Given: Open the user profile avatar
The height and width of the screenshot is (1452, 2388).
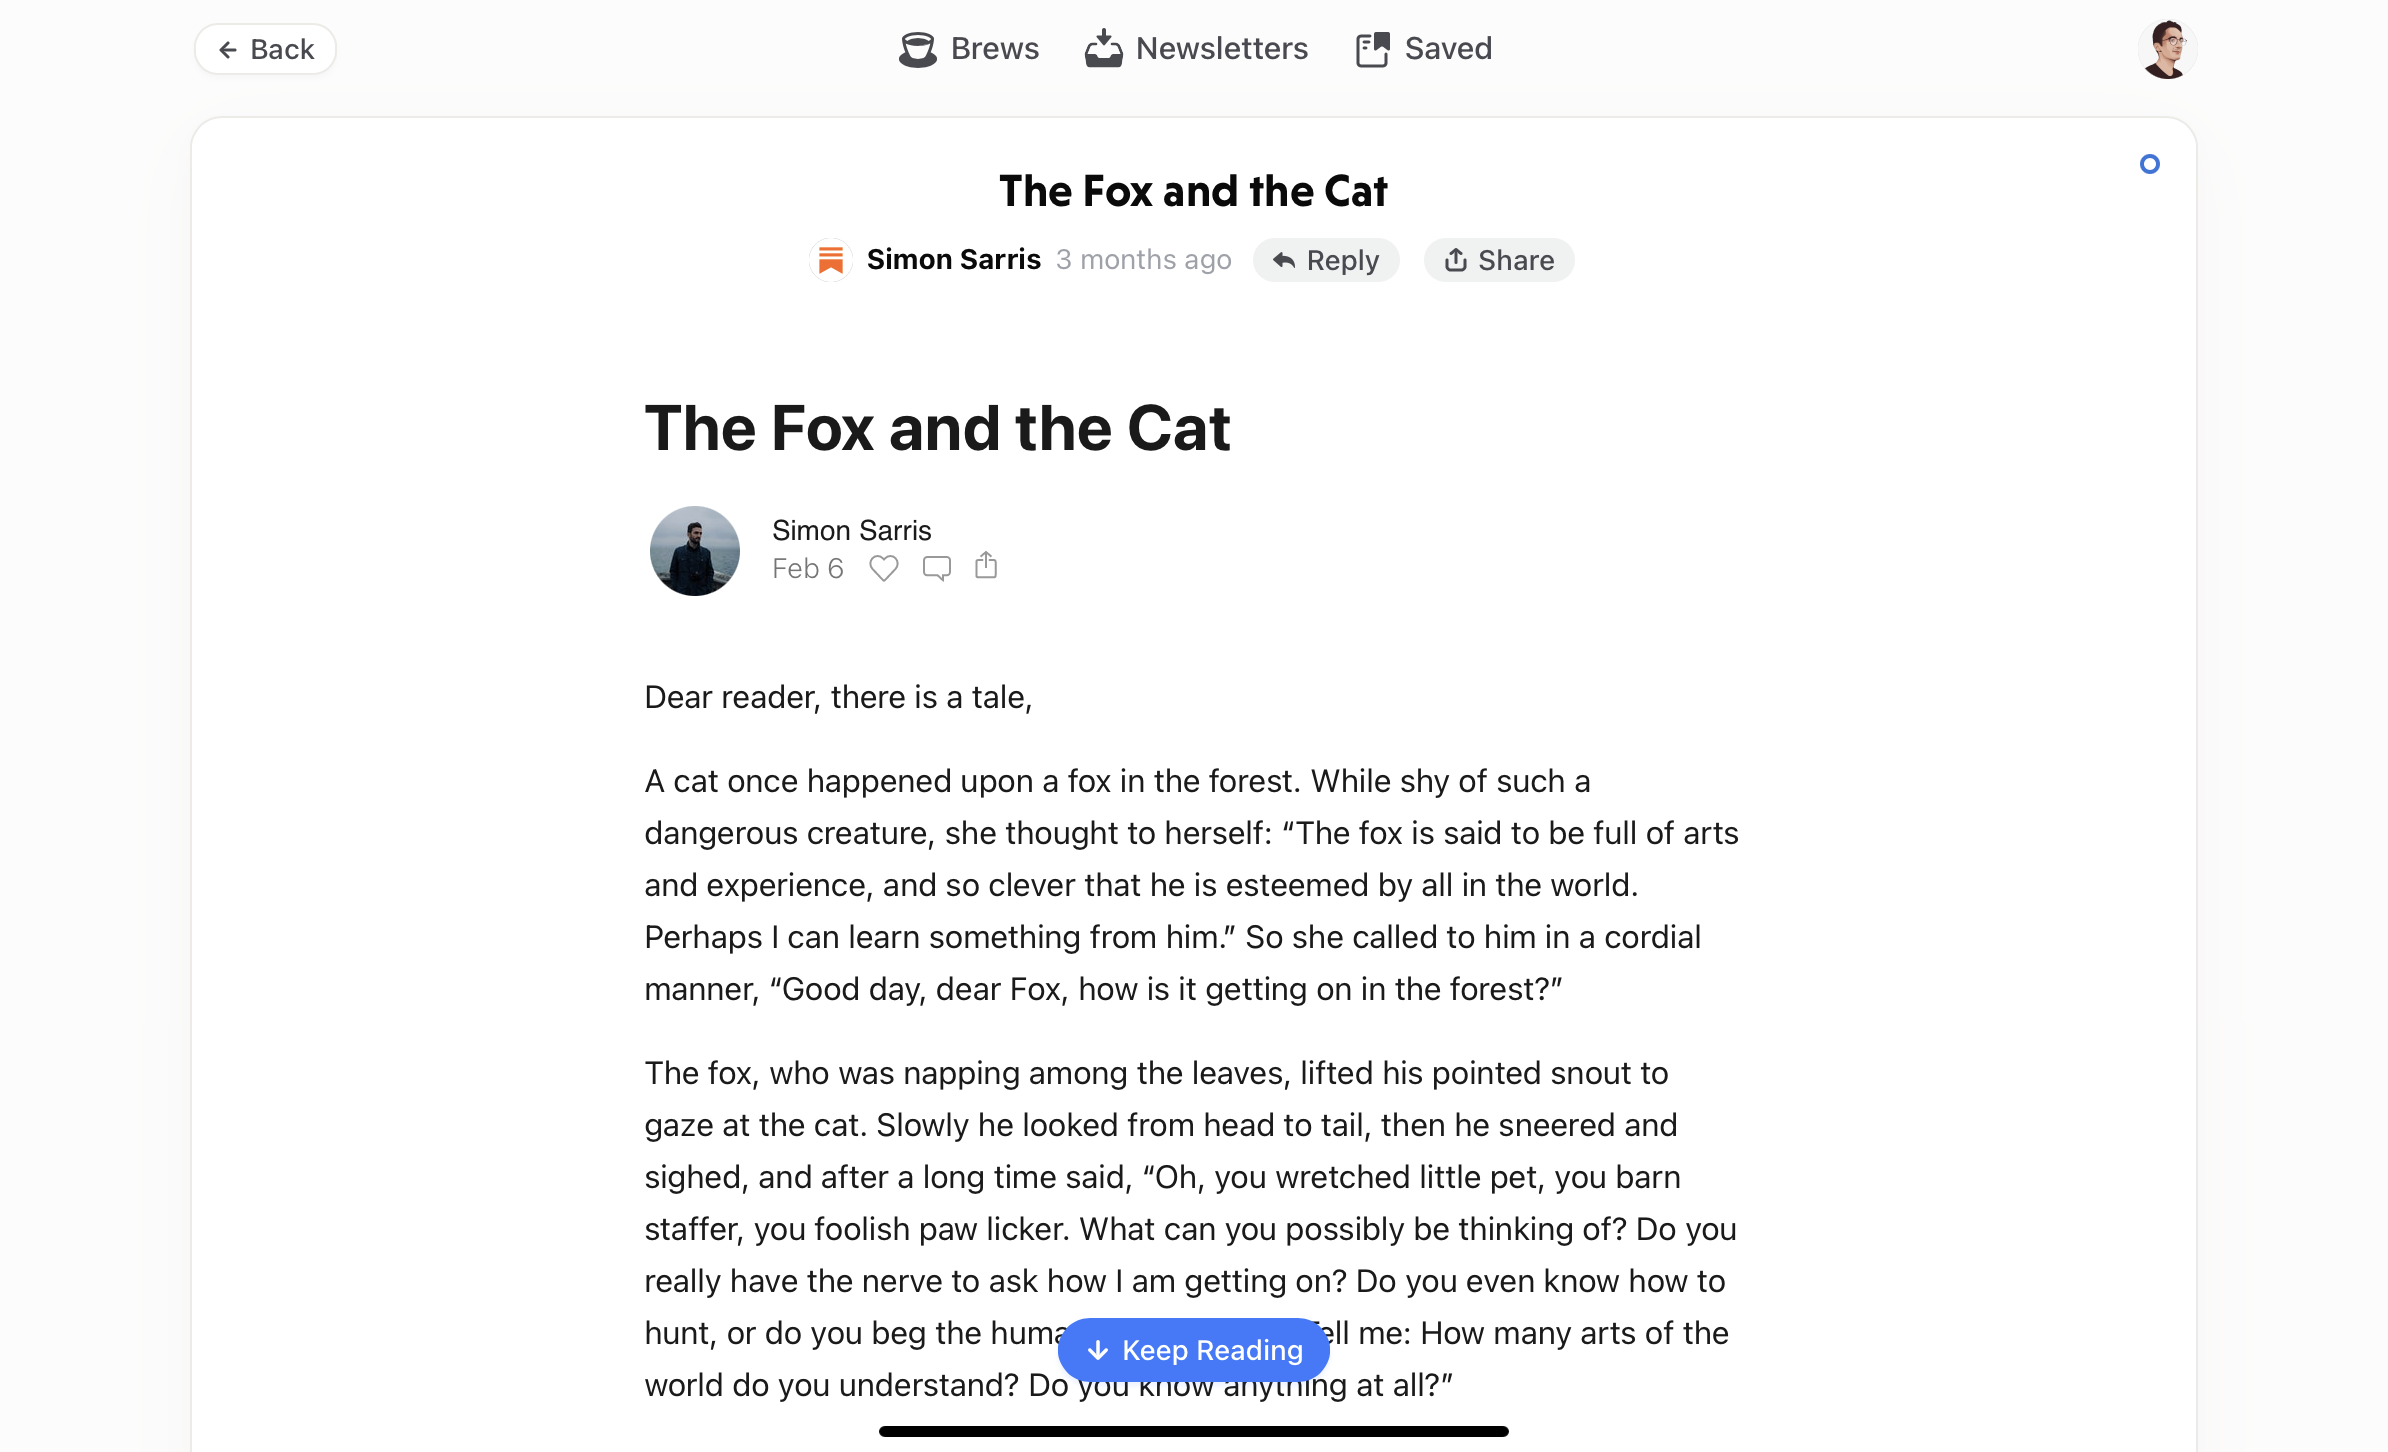Looking at the screenshot, I should pyautogui.click(x=2166, y=49).
